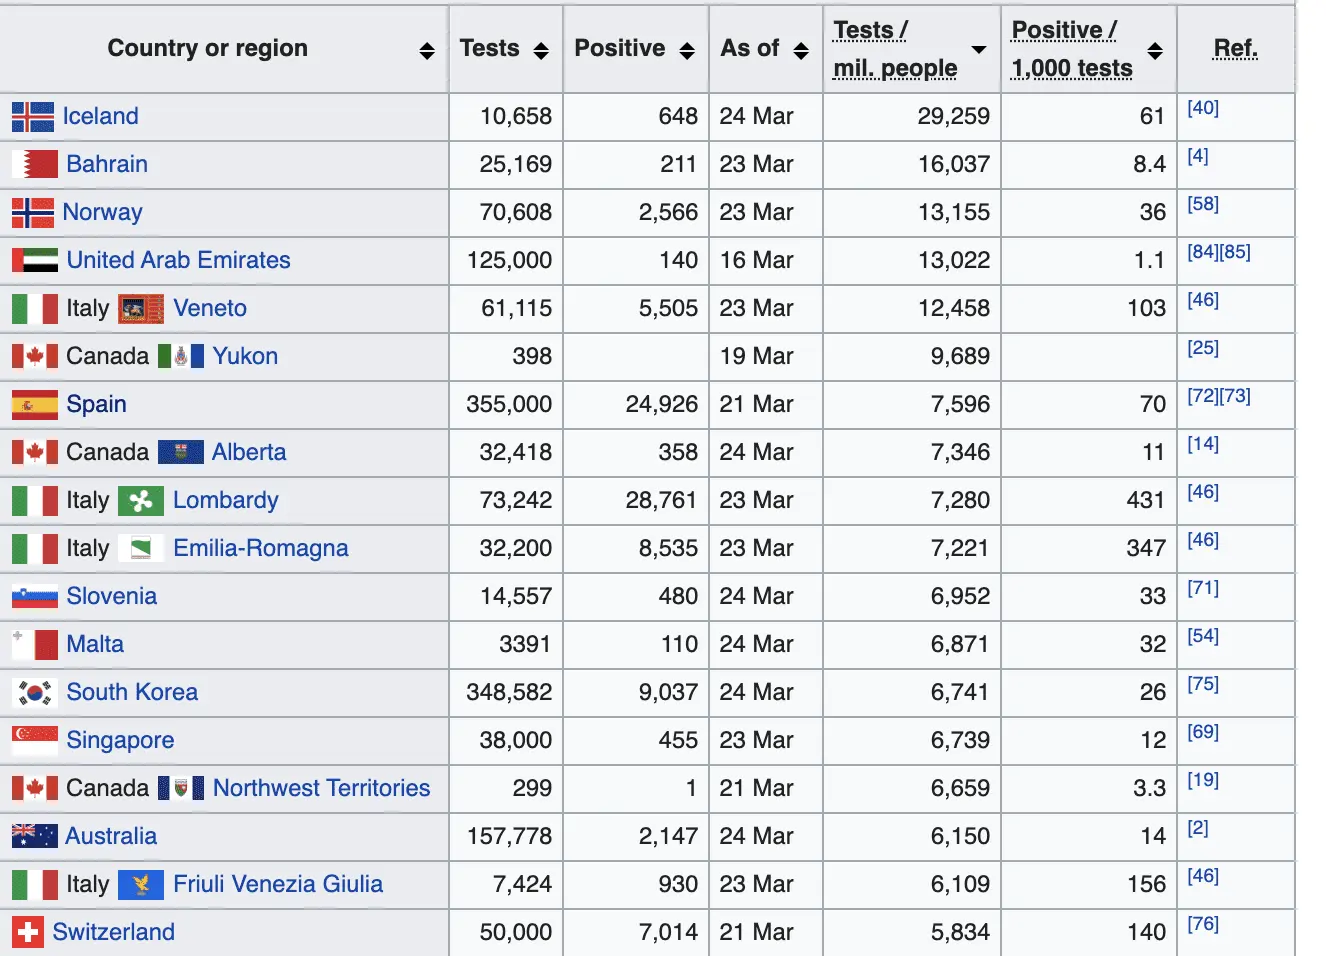Click the Ref. column header
The width and height of the screenshot is (1326, 956).
click(1235, 49)
